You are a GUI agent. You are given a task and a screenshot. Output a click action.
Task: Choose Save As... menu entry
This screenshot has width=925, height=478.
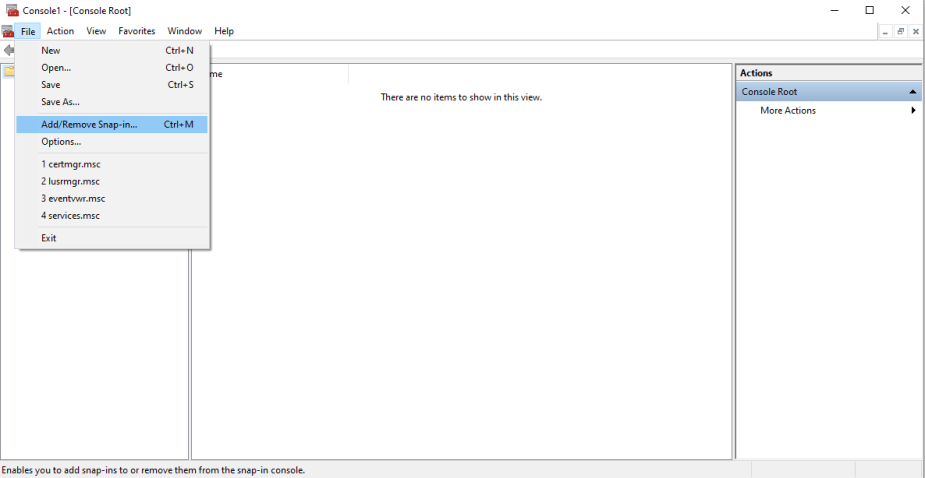click(x=112, y=102)
